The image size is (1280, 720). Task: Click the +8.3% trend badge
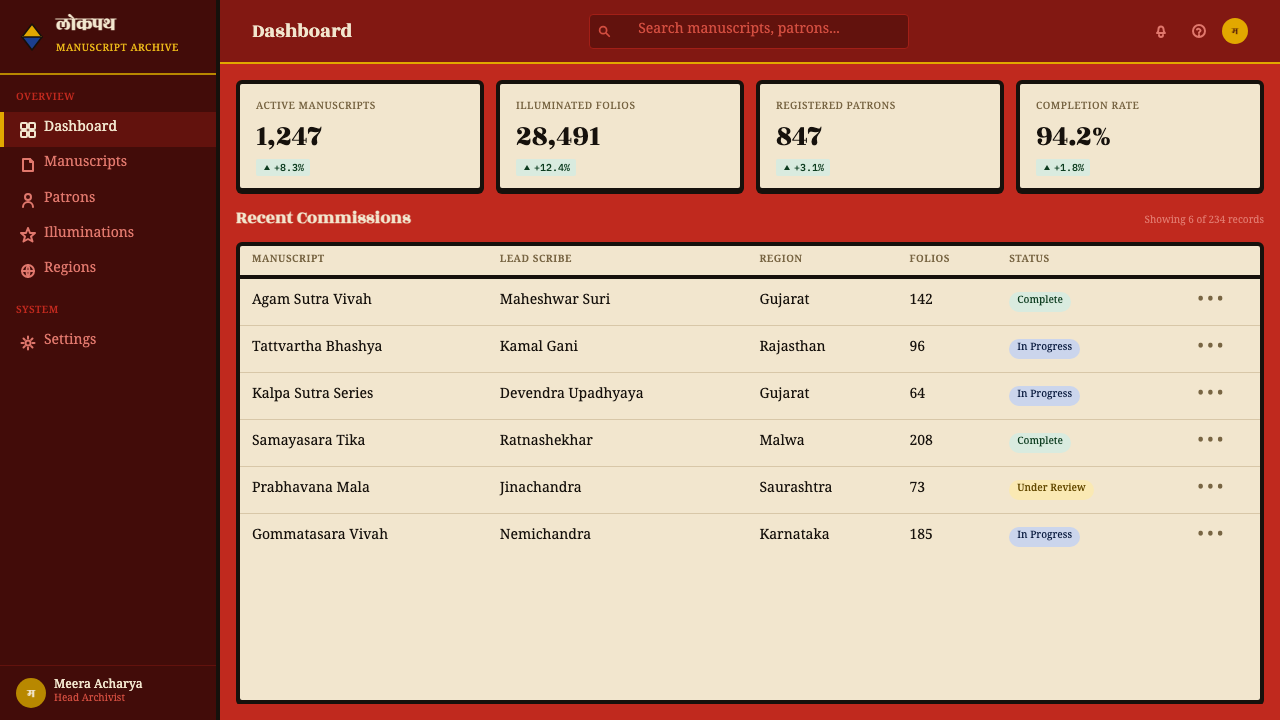[283, 168]
